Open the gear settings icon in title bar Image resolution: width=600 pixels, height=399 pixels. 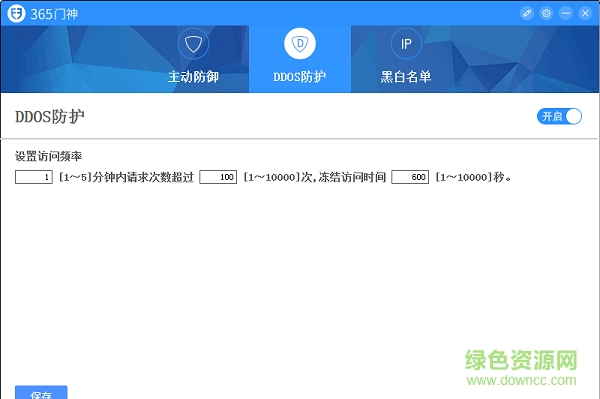coord(546,13)
